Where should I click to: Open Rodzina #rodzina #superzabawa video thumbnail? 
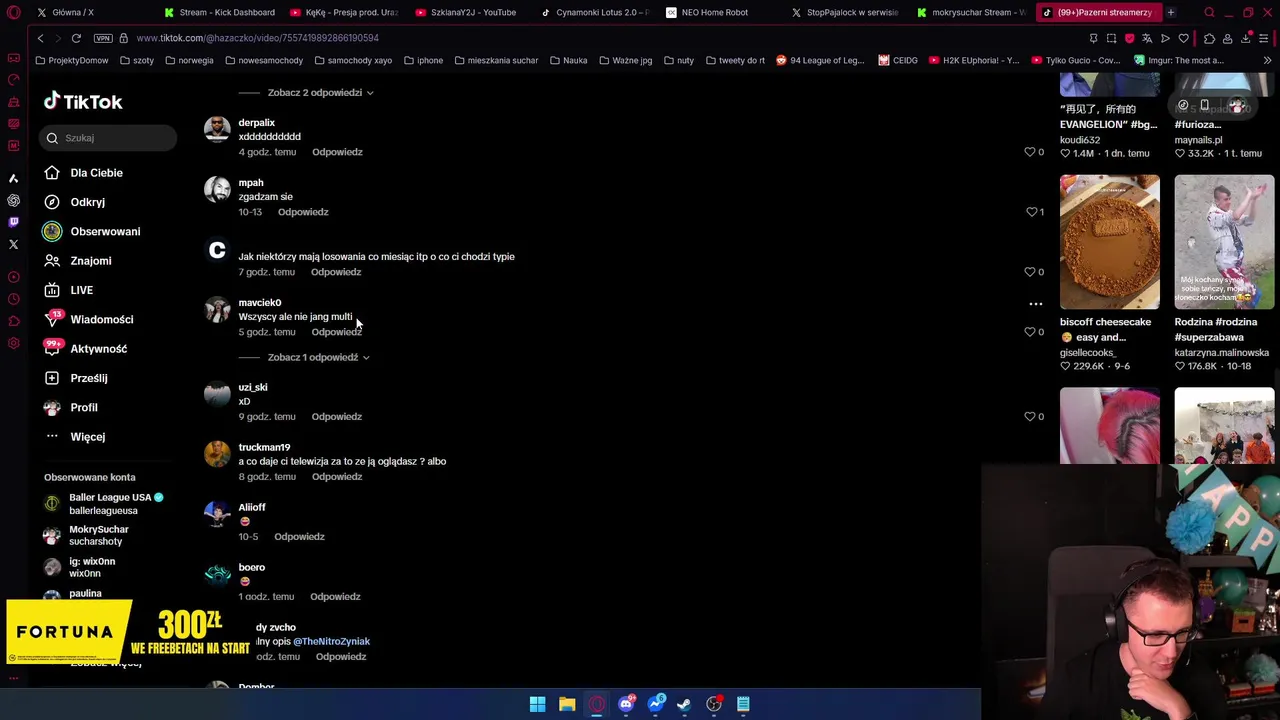(1224, 242)
